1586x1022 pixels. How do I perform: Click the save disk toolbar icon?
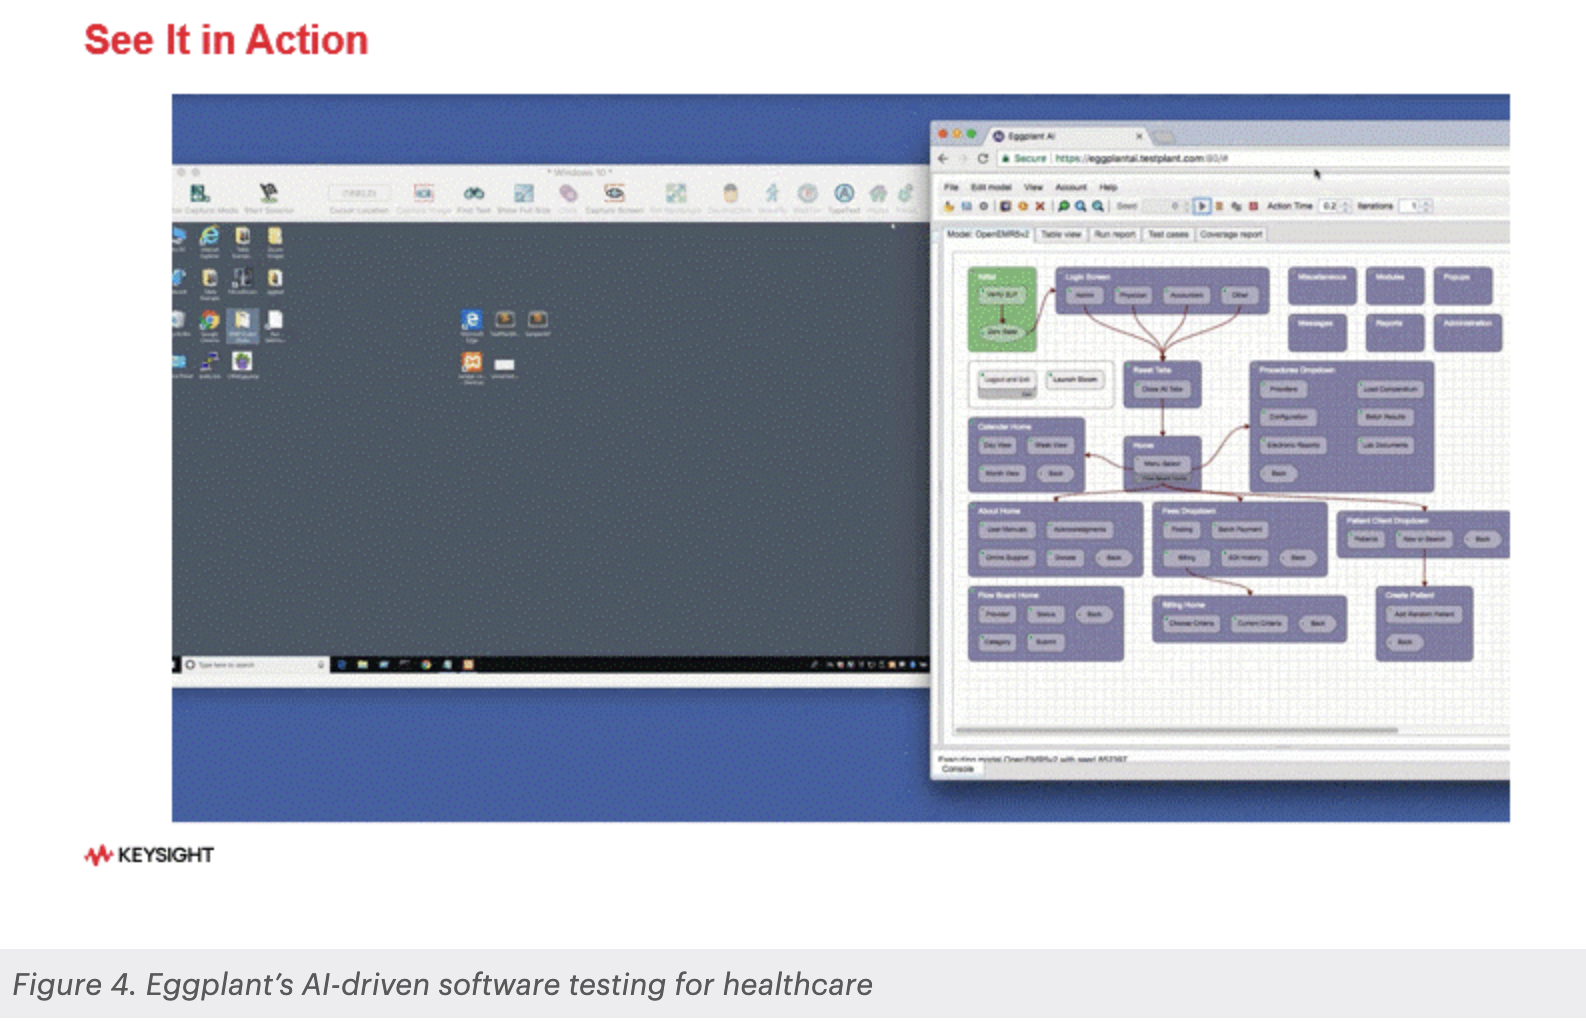966,206
